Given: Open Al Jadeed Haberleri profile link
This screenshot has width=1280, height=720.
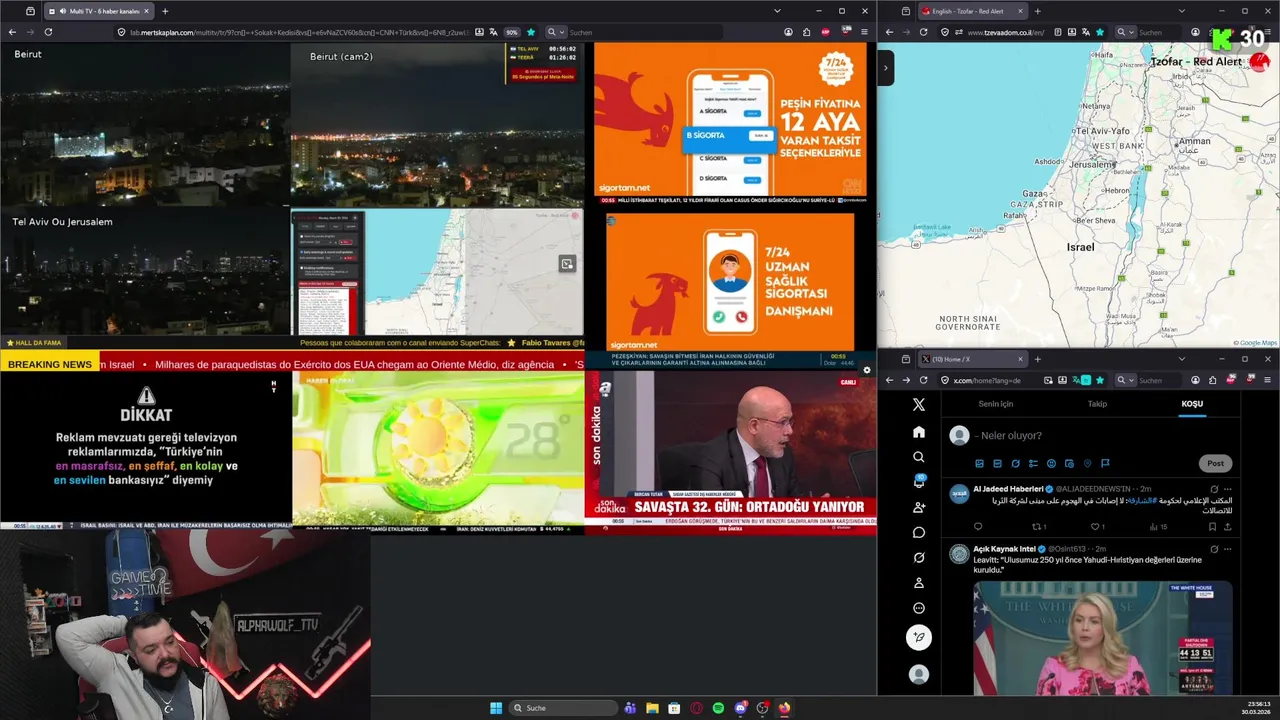Looking at the screenshot, I should (1008, 489).
